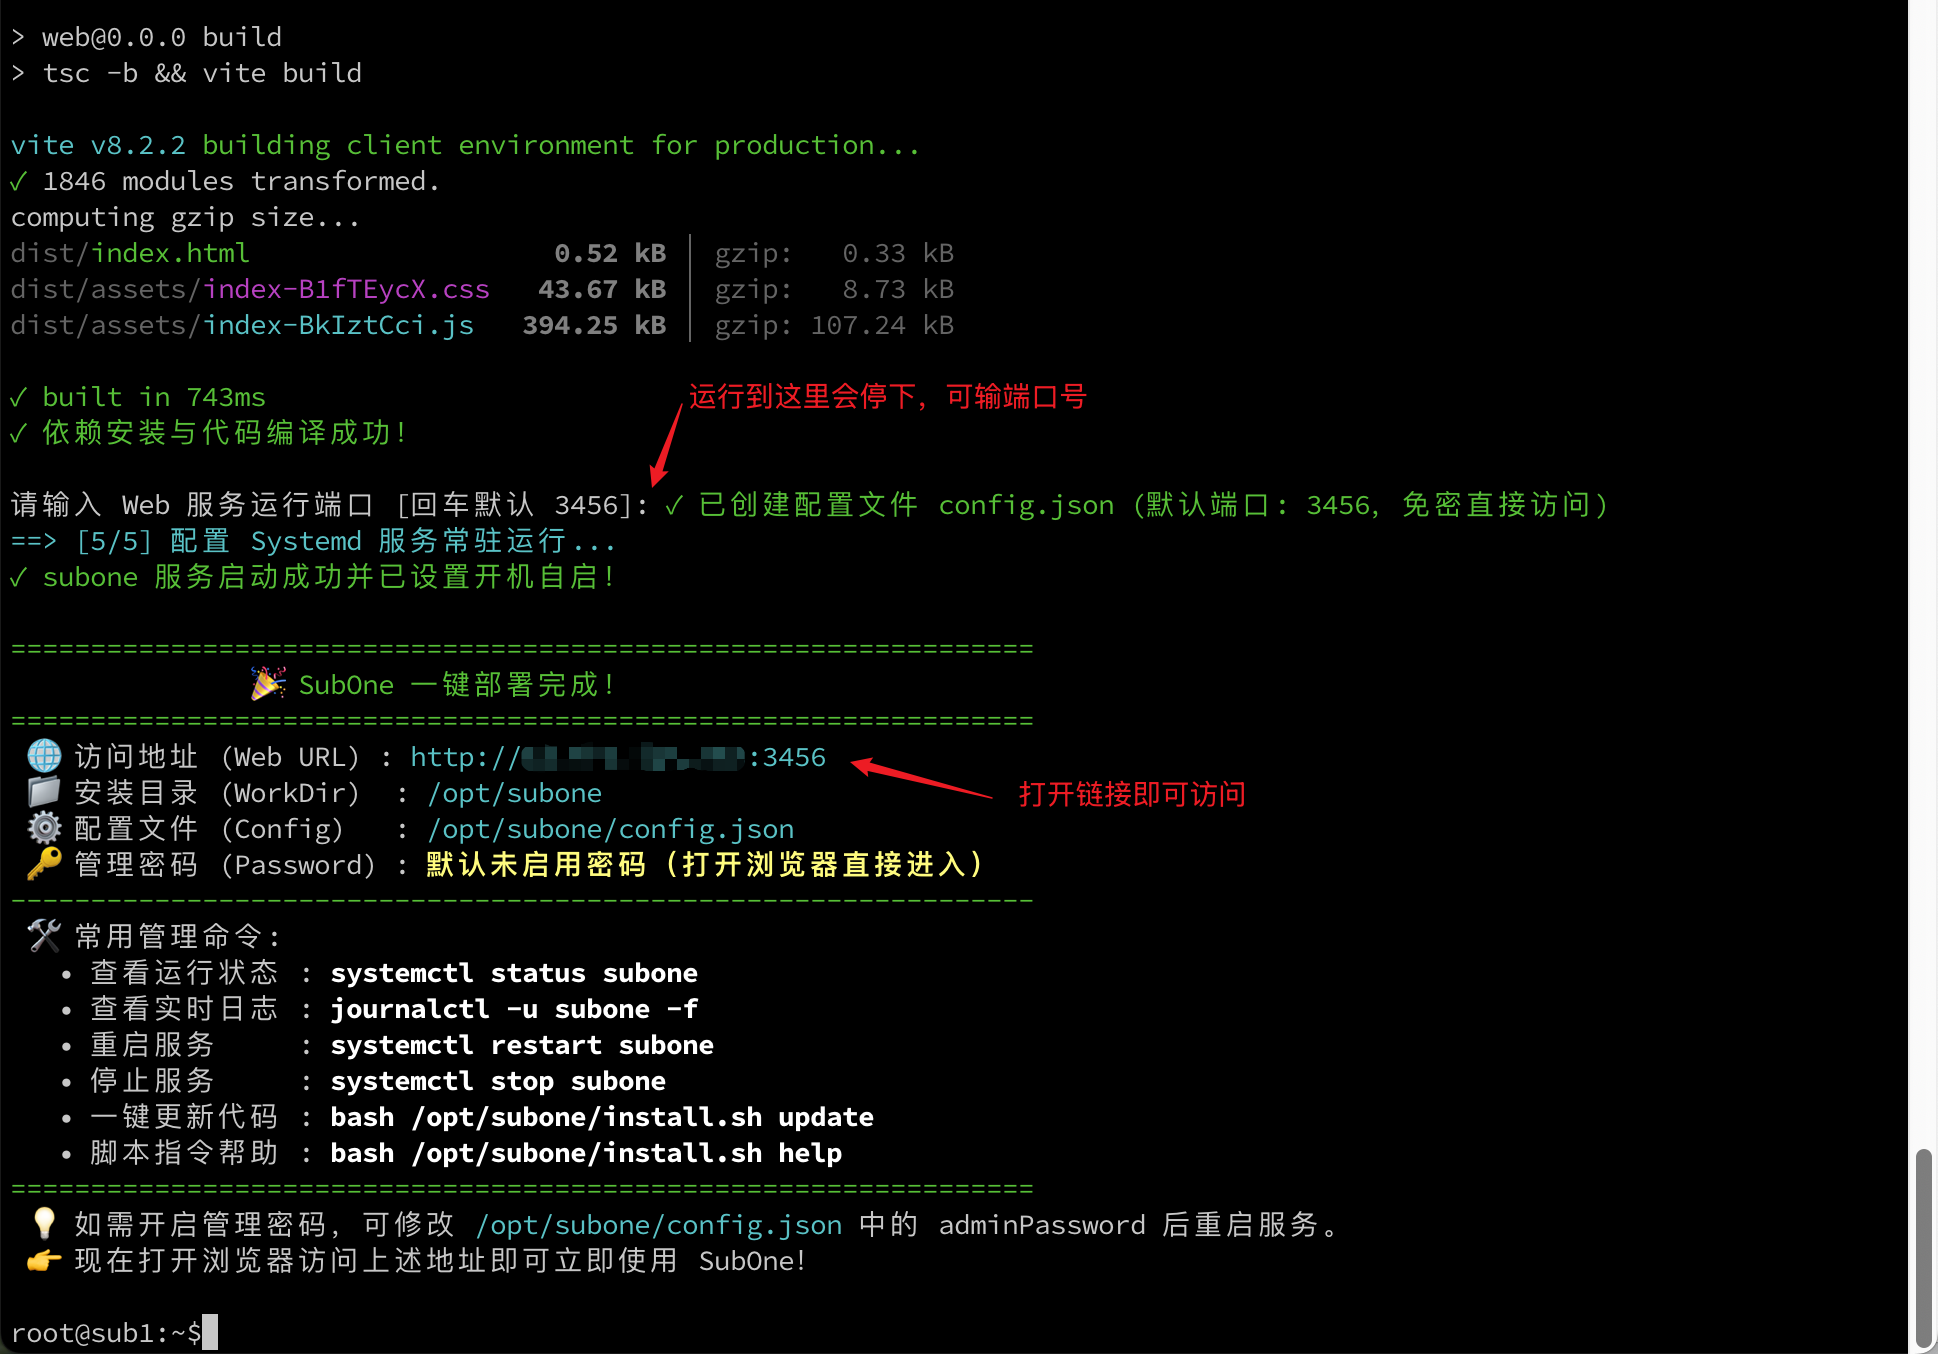The image size is (1938, 1354).
Task: Click the "配置文件 (Config)" label
Action: (209, 829)
